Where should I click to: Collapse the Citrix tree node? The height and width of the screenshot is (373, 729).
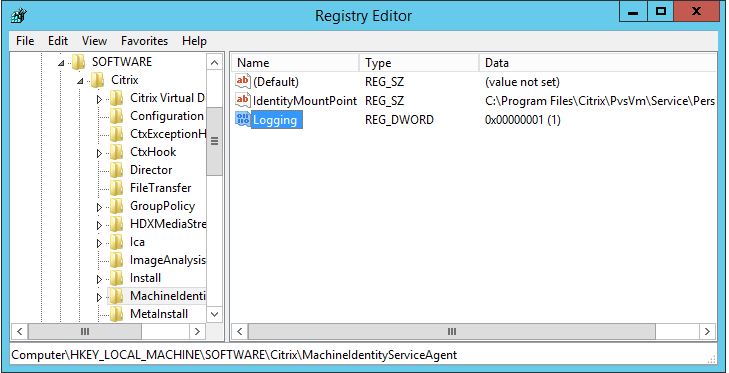pyautogui.click(x=80, y=81)
